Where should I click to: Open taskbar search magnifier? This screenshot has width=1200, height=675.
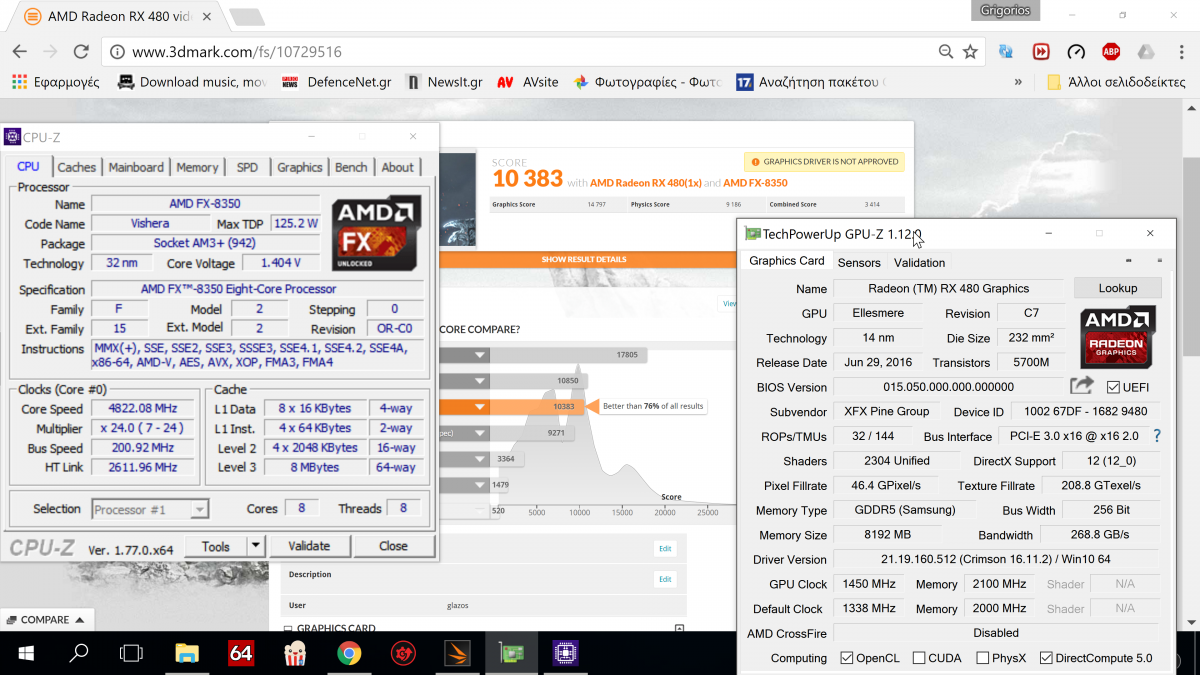tap(79, 654)
